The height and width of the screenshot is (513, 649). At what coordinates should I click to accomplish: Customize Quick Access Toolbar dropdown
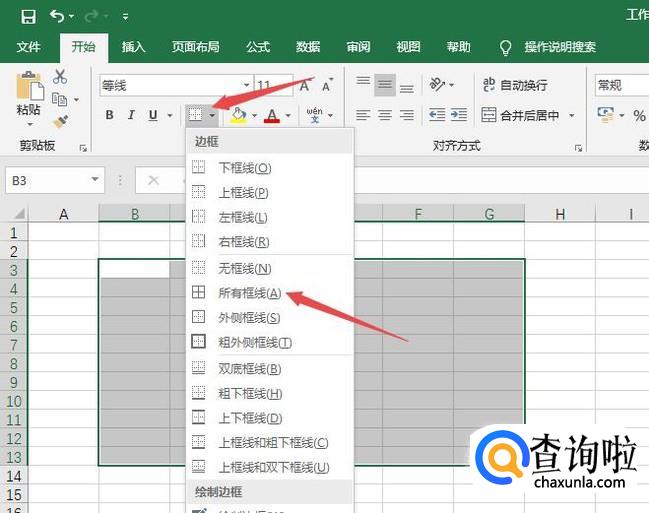[125, 17]
